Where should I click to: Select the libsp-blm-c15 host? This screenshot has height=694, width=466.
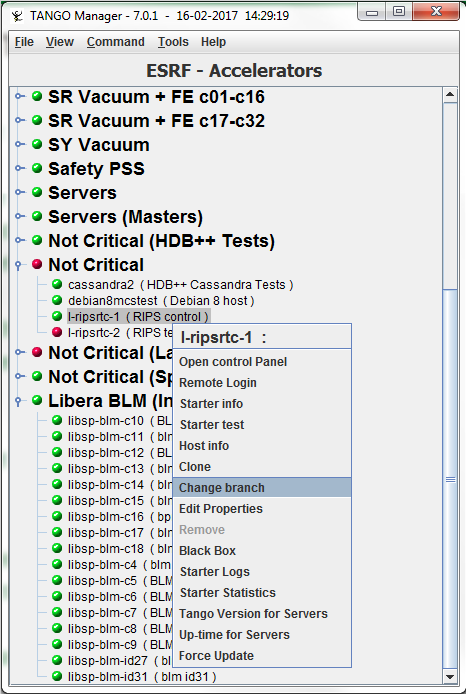point(120,501)
